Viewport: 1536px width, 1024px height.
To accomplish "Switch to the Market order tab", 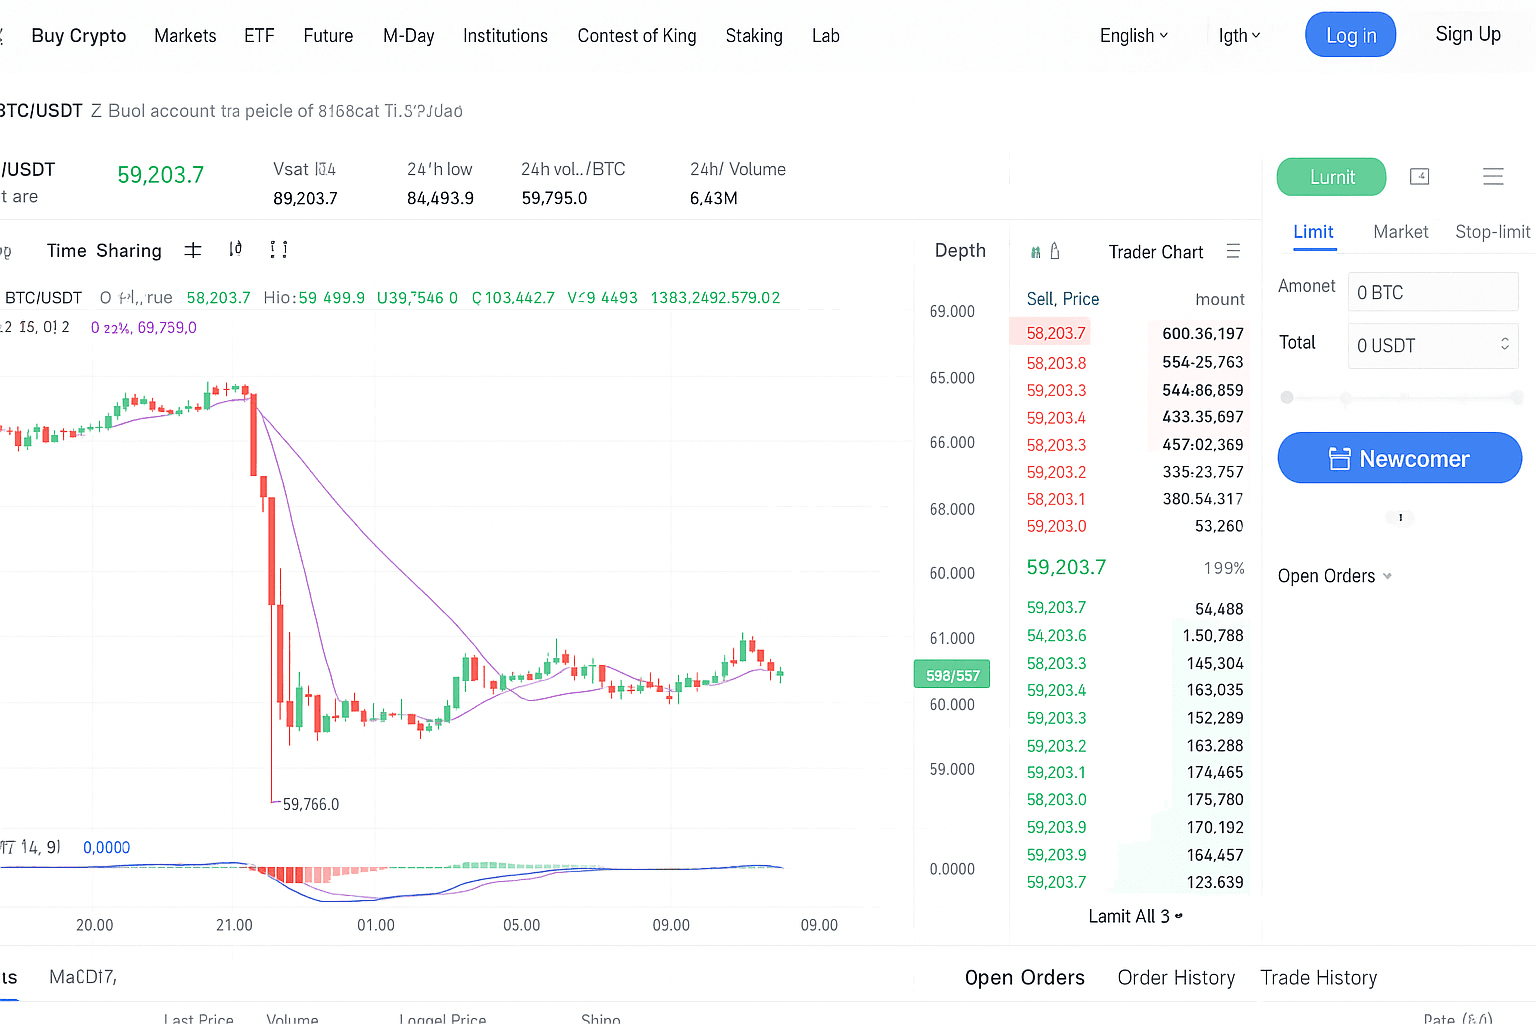I will coord(1400,232).
